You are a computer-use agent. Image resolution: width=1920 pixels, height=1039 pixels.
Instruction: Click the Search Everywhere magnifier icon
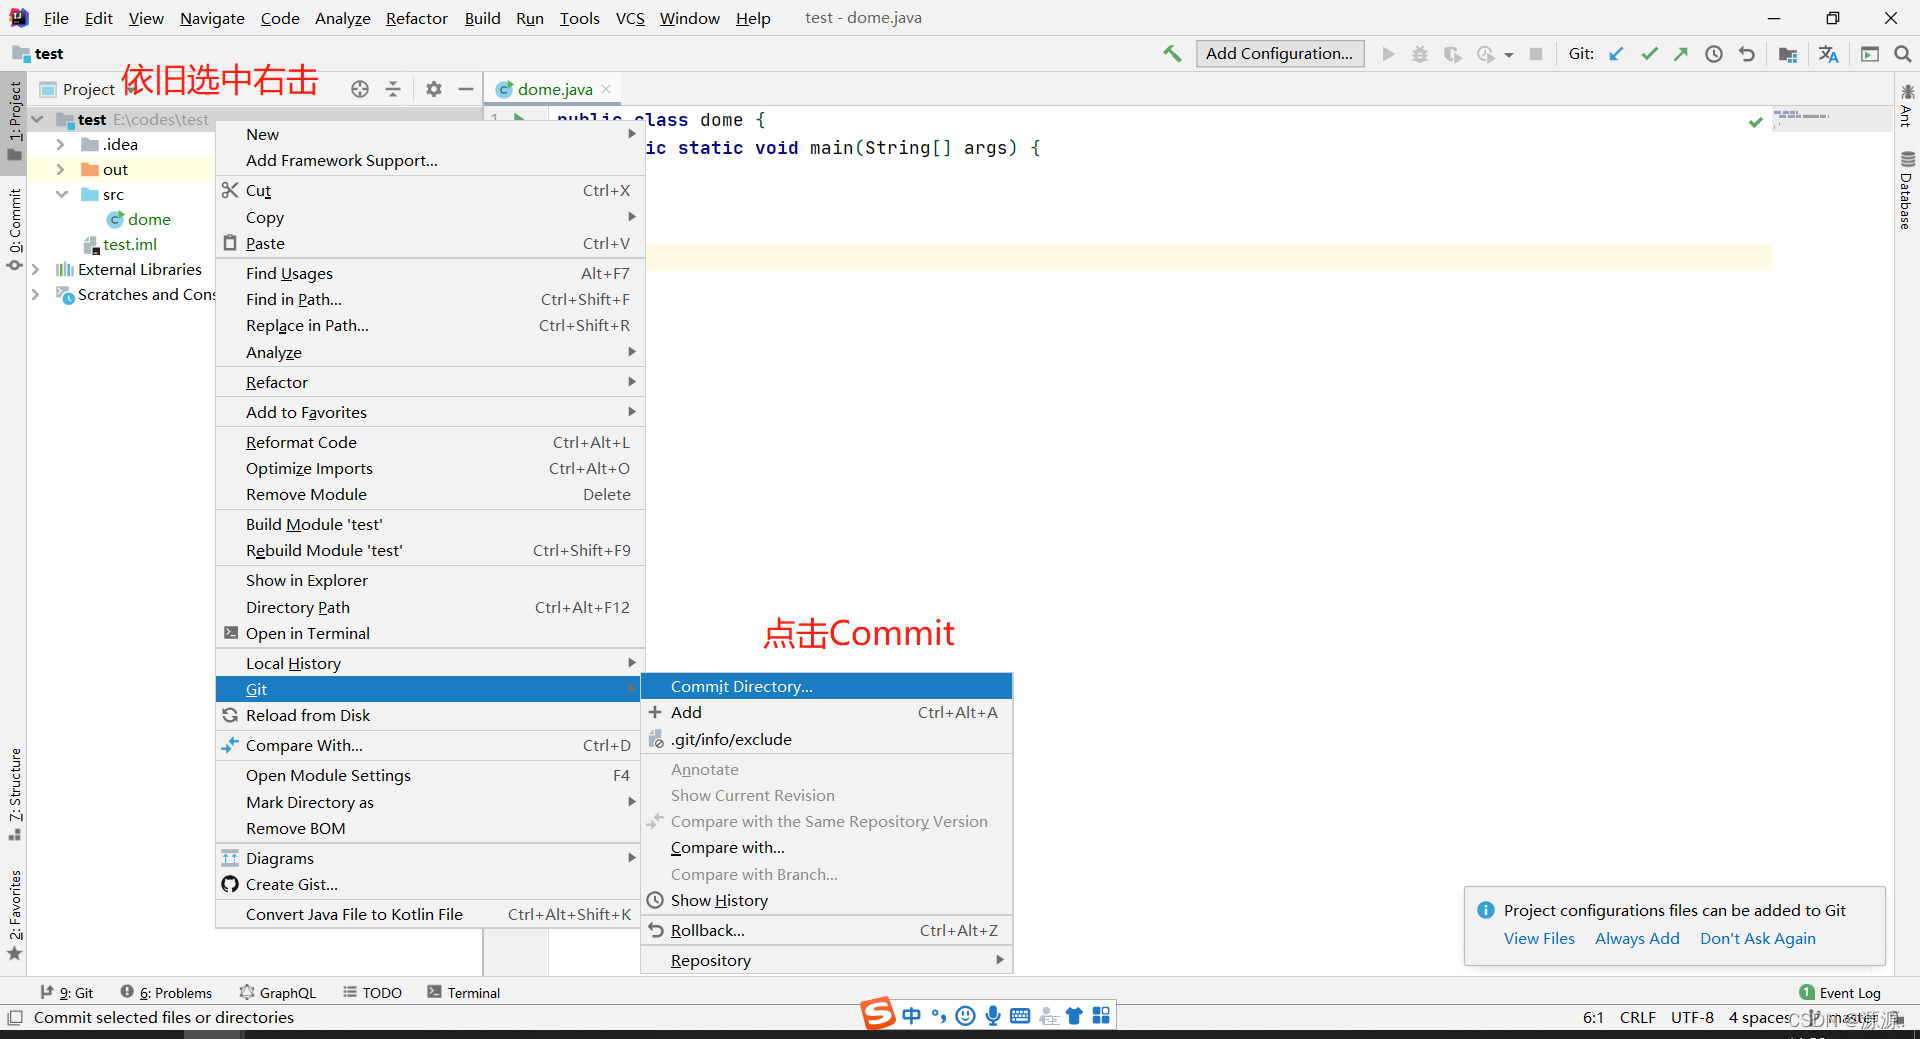pos(1902,54)
